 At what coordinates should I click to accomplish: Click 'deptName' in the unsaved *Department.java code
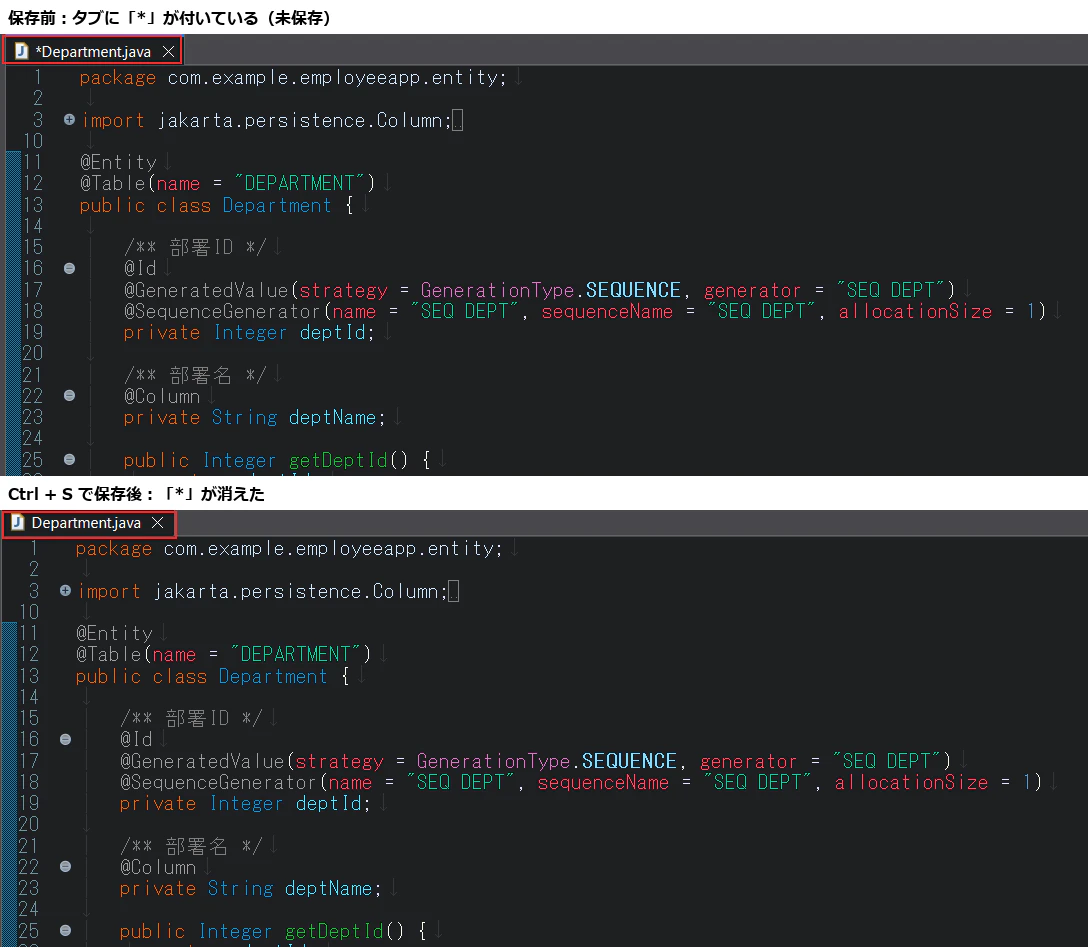coord(332,418)
